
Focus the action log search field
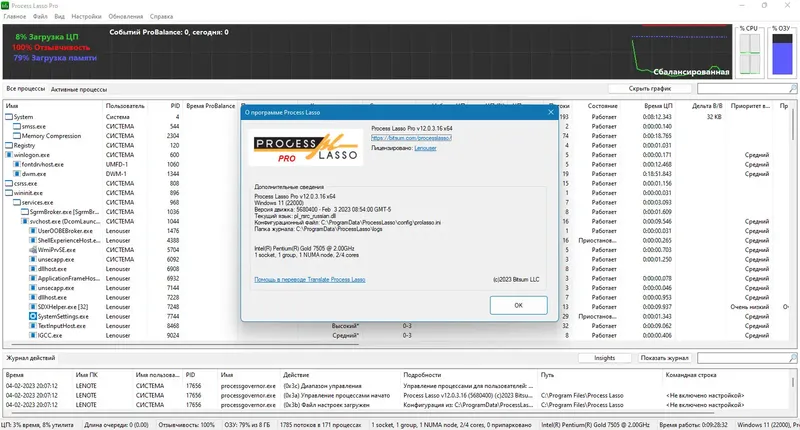pyautogui.click(x=742, y=358)
